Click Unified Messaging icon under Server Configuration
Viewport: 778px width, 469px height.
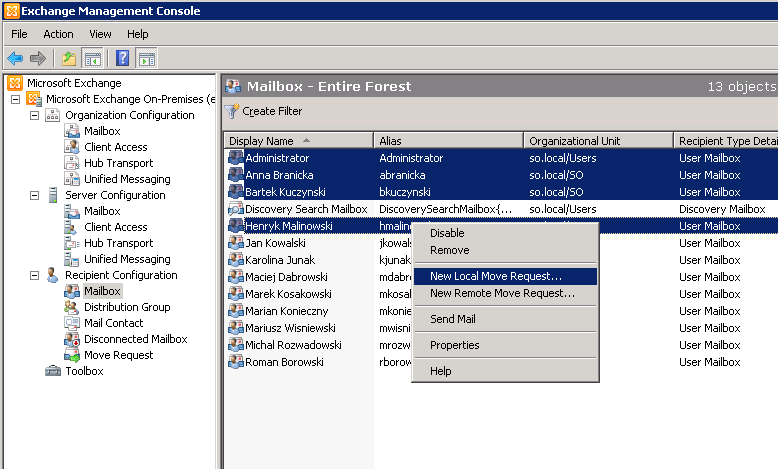click(72, 259)
